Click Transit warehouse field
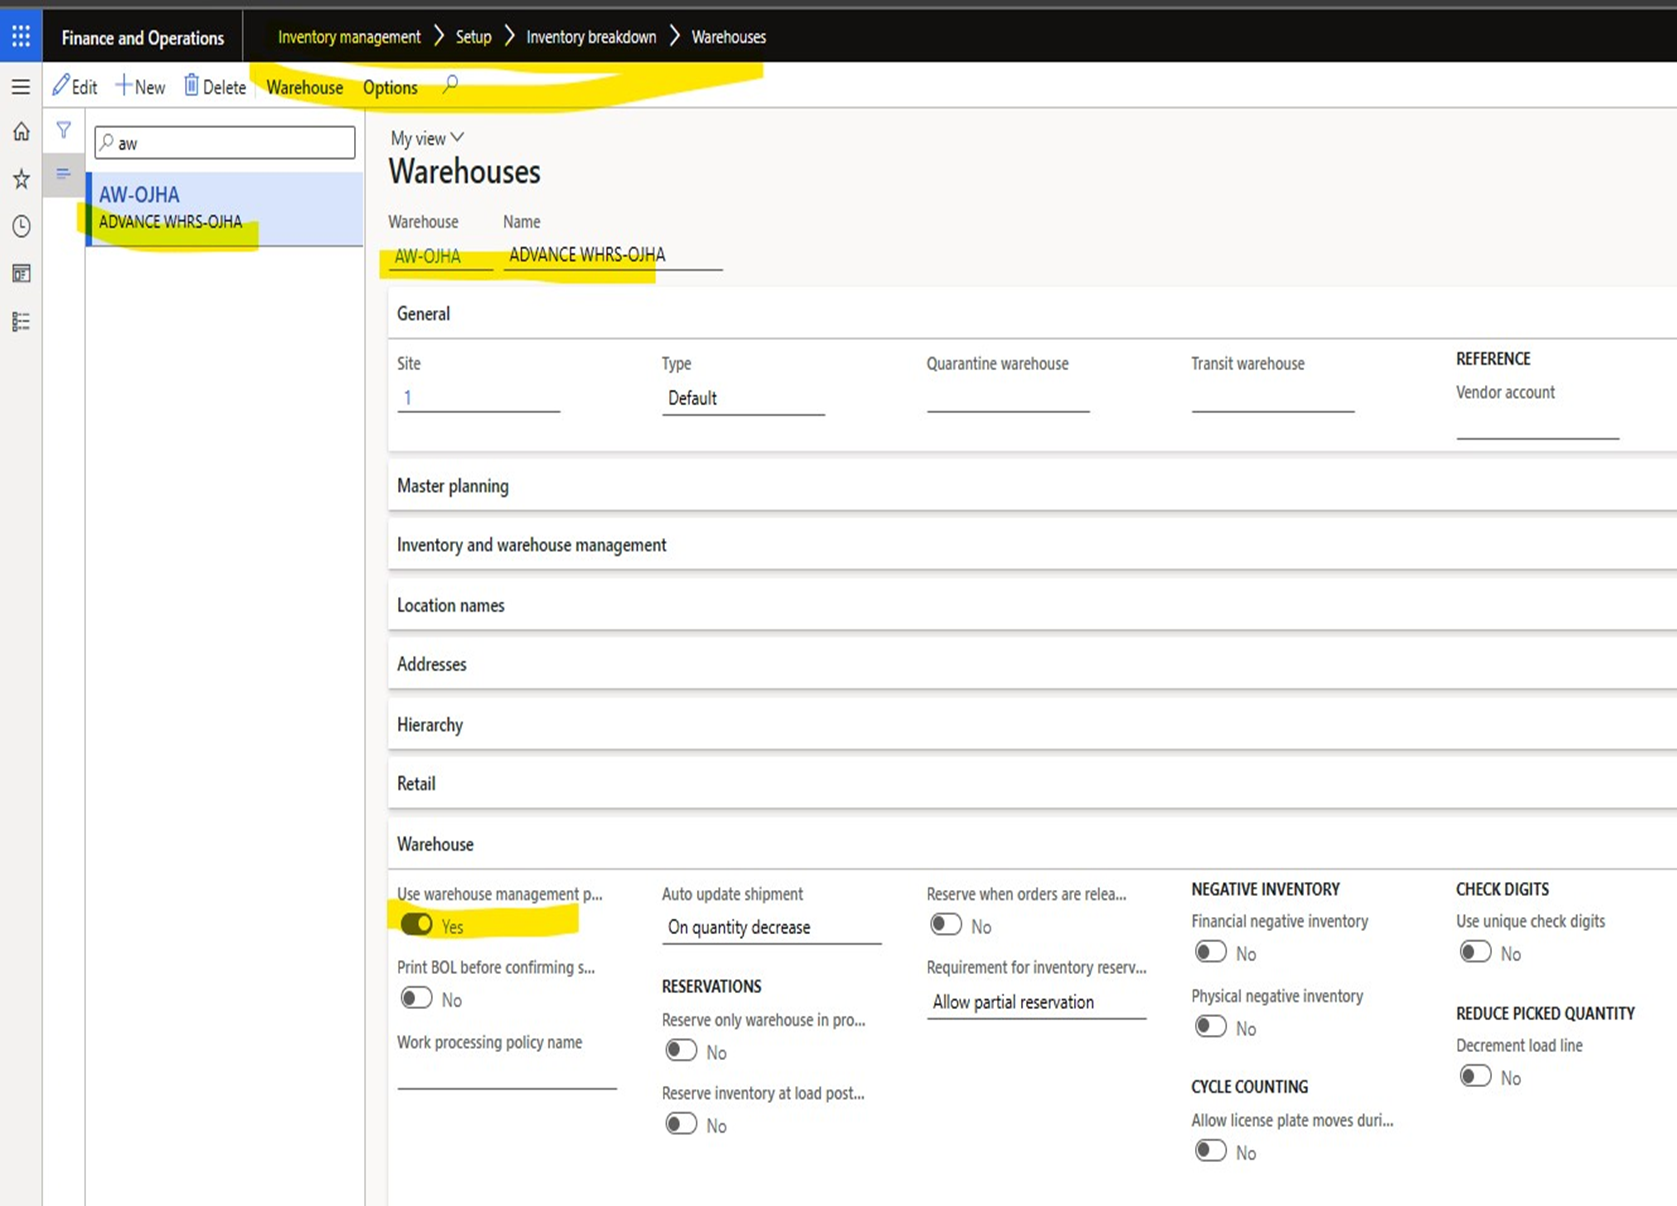This screenshot has width=1677, height=1206. point(1272,397)
